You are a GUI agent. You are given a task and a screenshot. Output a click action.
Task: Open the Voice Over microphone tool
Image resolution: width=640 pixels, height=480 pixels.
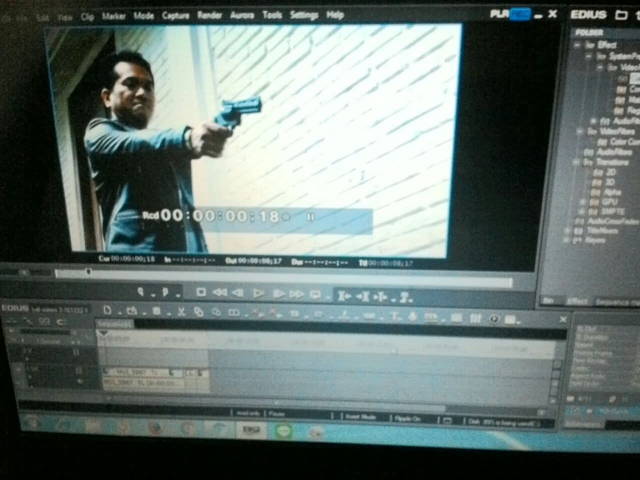pos(412,316)
